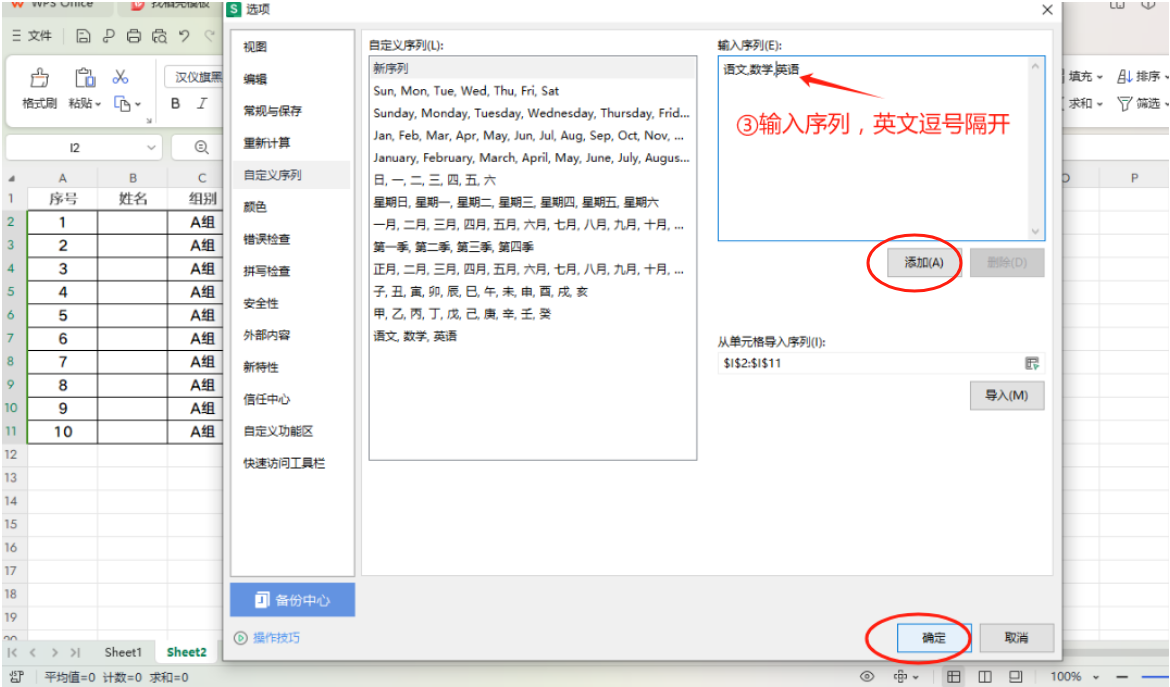Switch to the Sheet2 tab
This screenshot has width=1170, height=687.
(187, 652)
